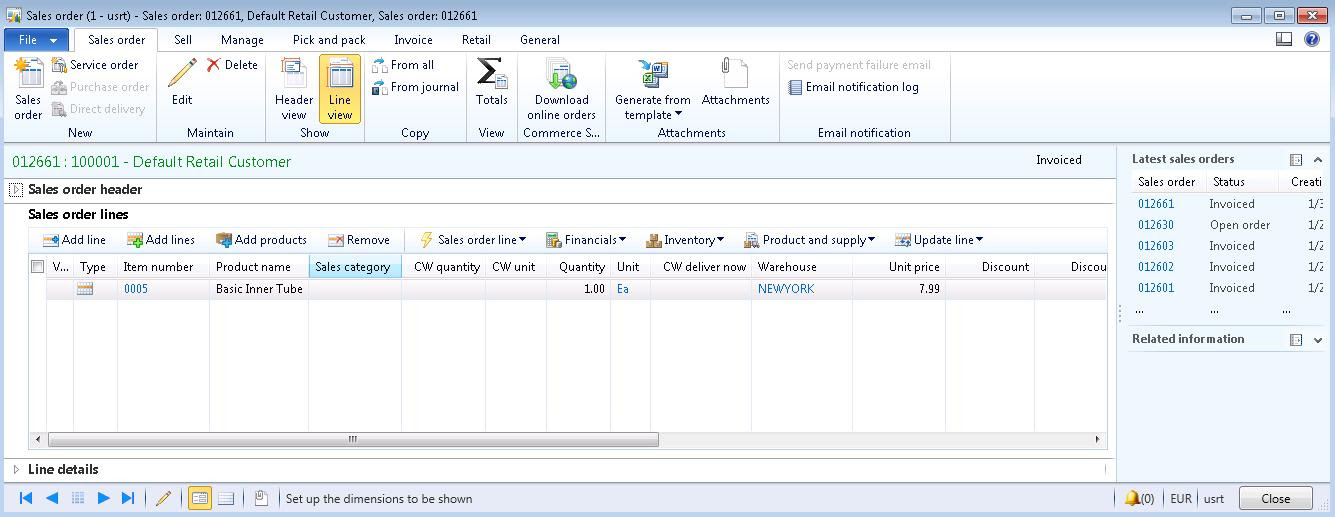
Task: Open the Update line dropdown
Action: (939, 240)
